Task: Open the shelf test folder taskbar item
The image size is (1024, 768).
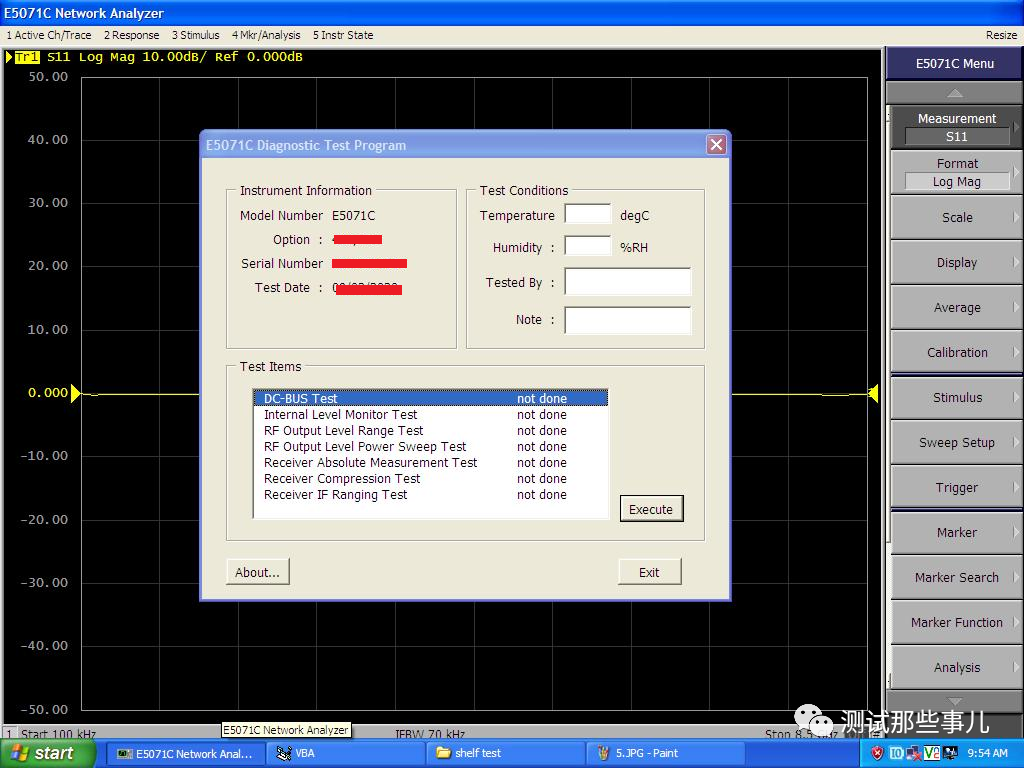Action: point(505,753)
